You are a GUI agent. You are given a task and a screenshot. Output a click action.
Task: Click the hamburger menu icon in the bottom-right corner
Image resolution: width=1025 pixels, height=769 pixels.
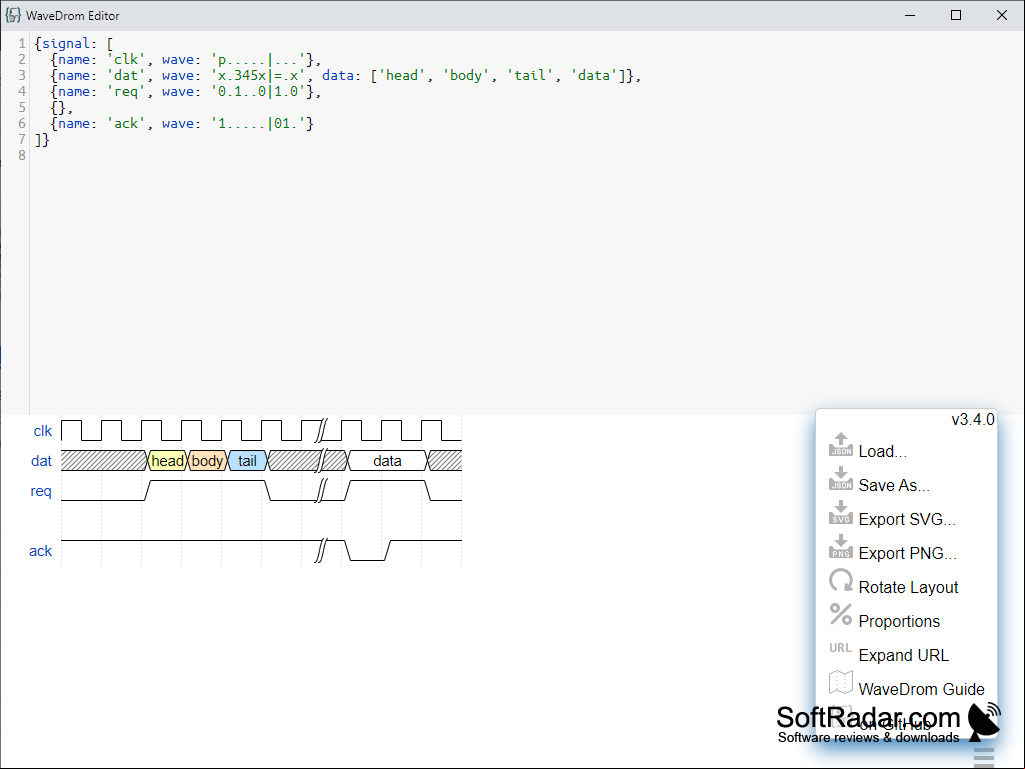click(983, 757)
